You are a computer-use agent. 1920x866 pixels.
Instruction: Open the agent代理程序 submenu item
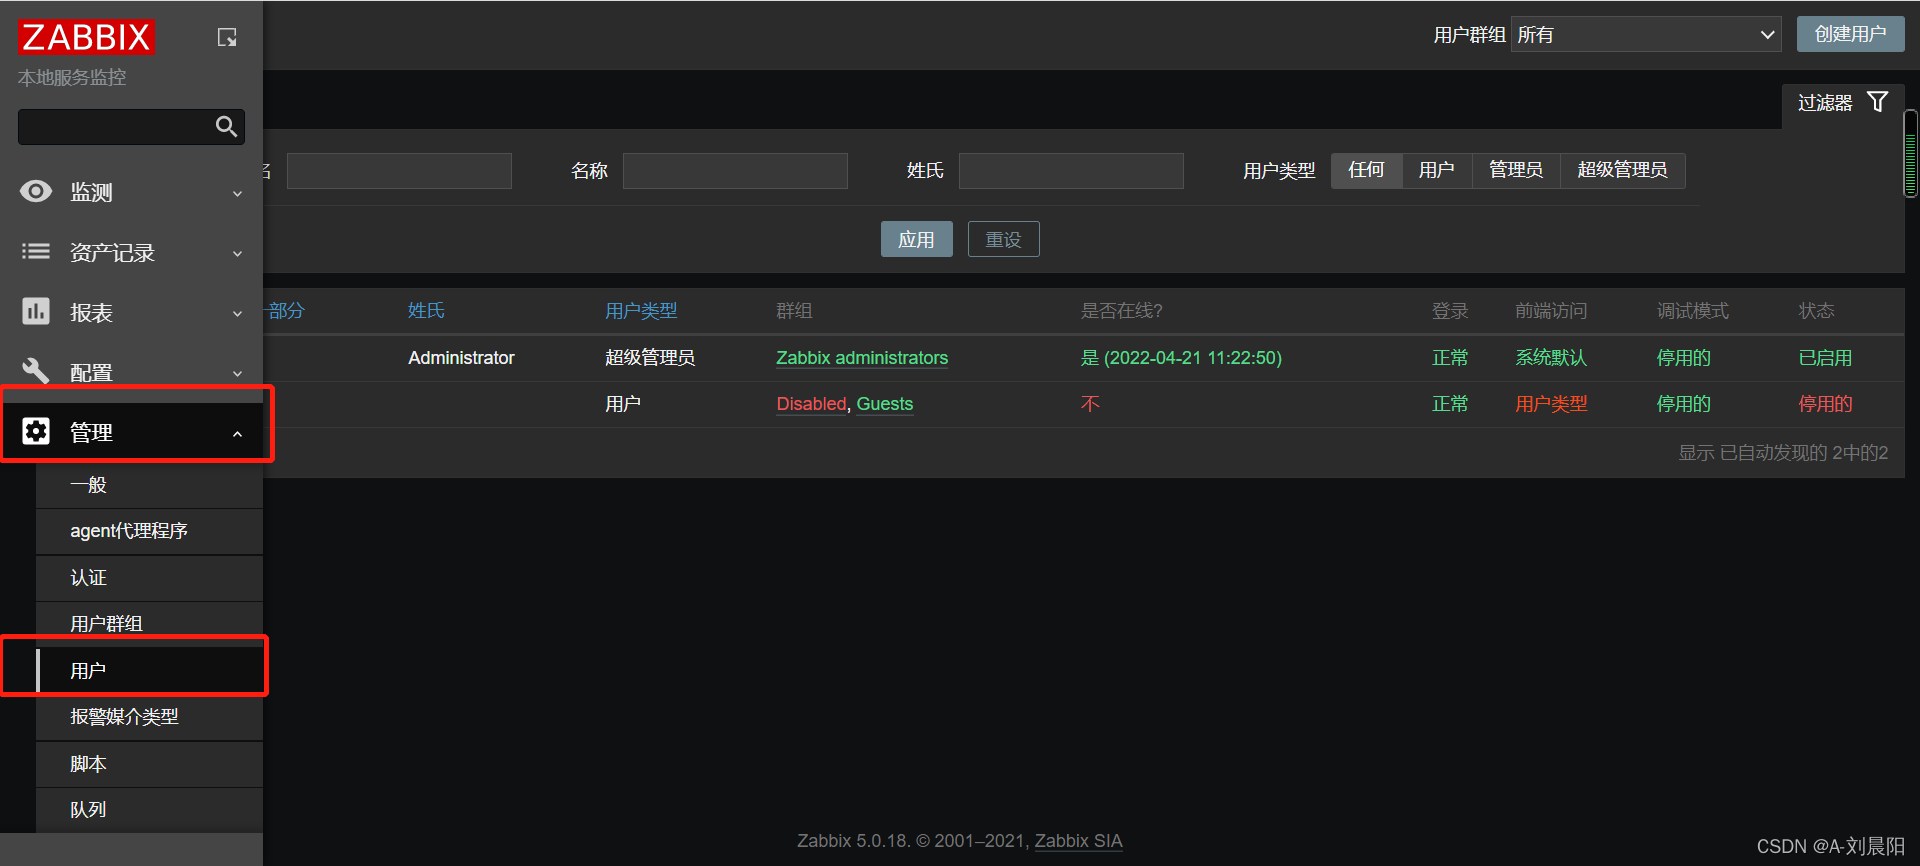point(149,531)
